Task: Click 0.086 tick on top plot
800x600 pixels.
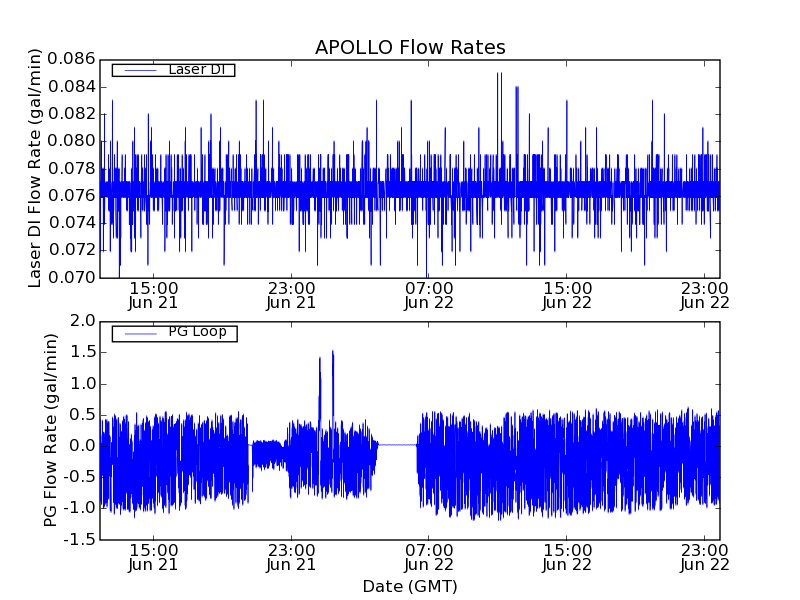Action: tap(71, 59)
